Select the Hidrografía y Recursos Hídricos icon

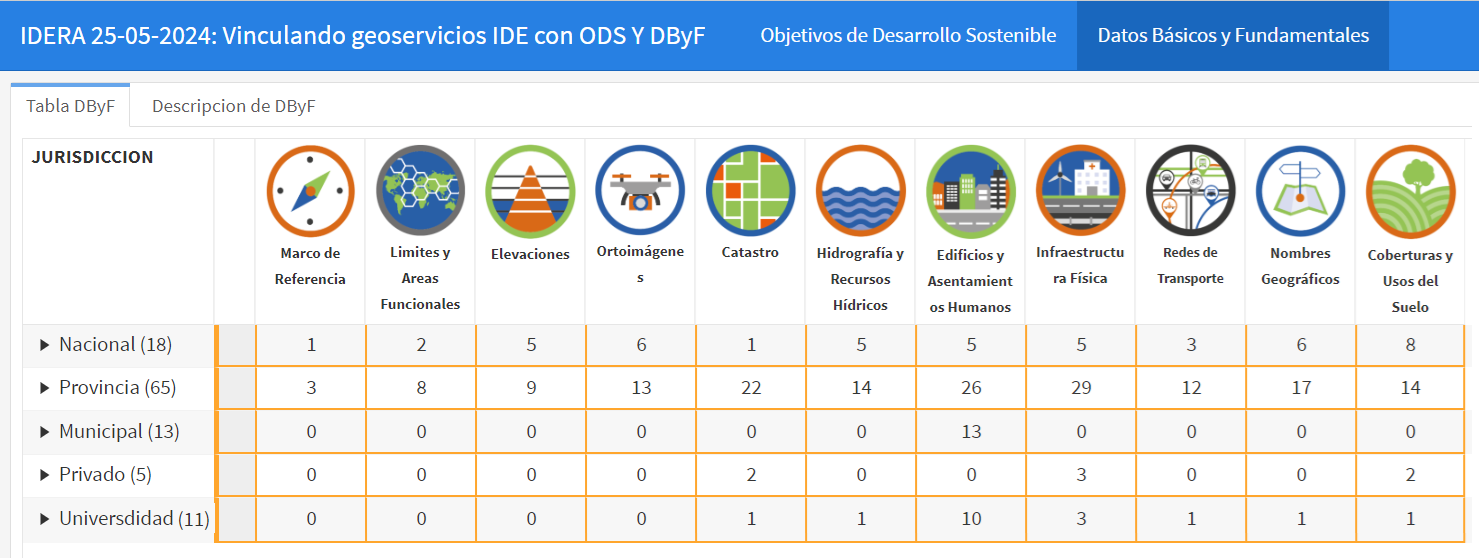point(860,191)
